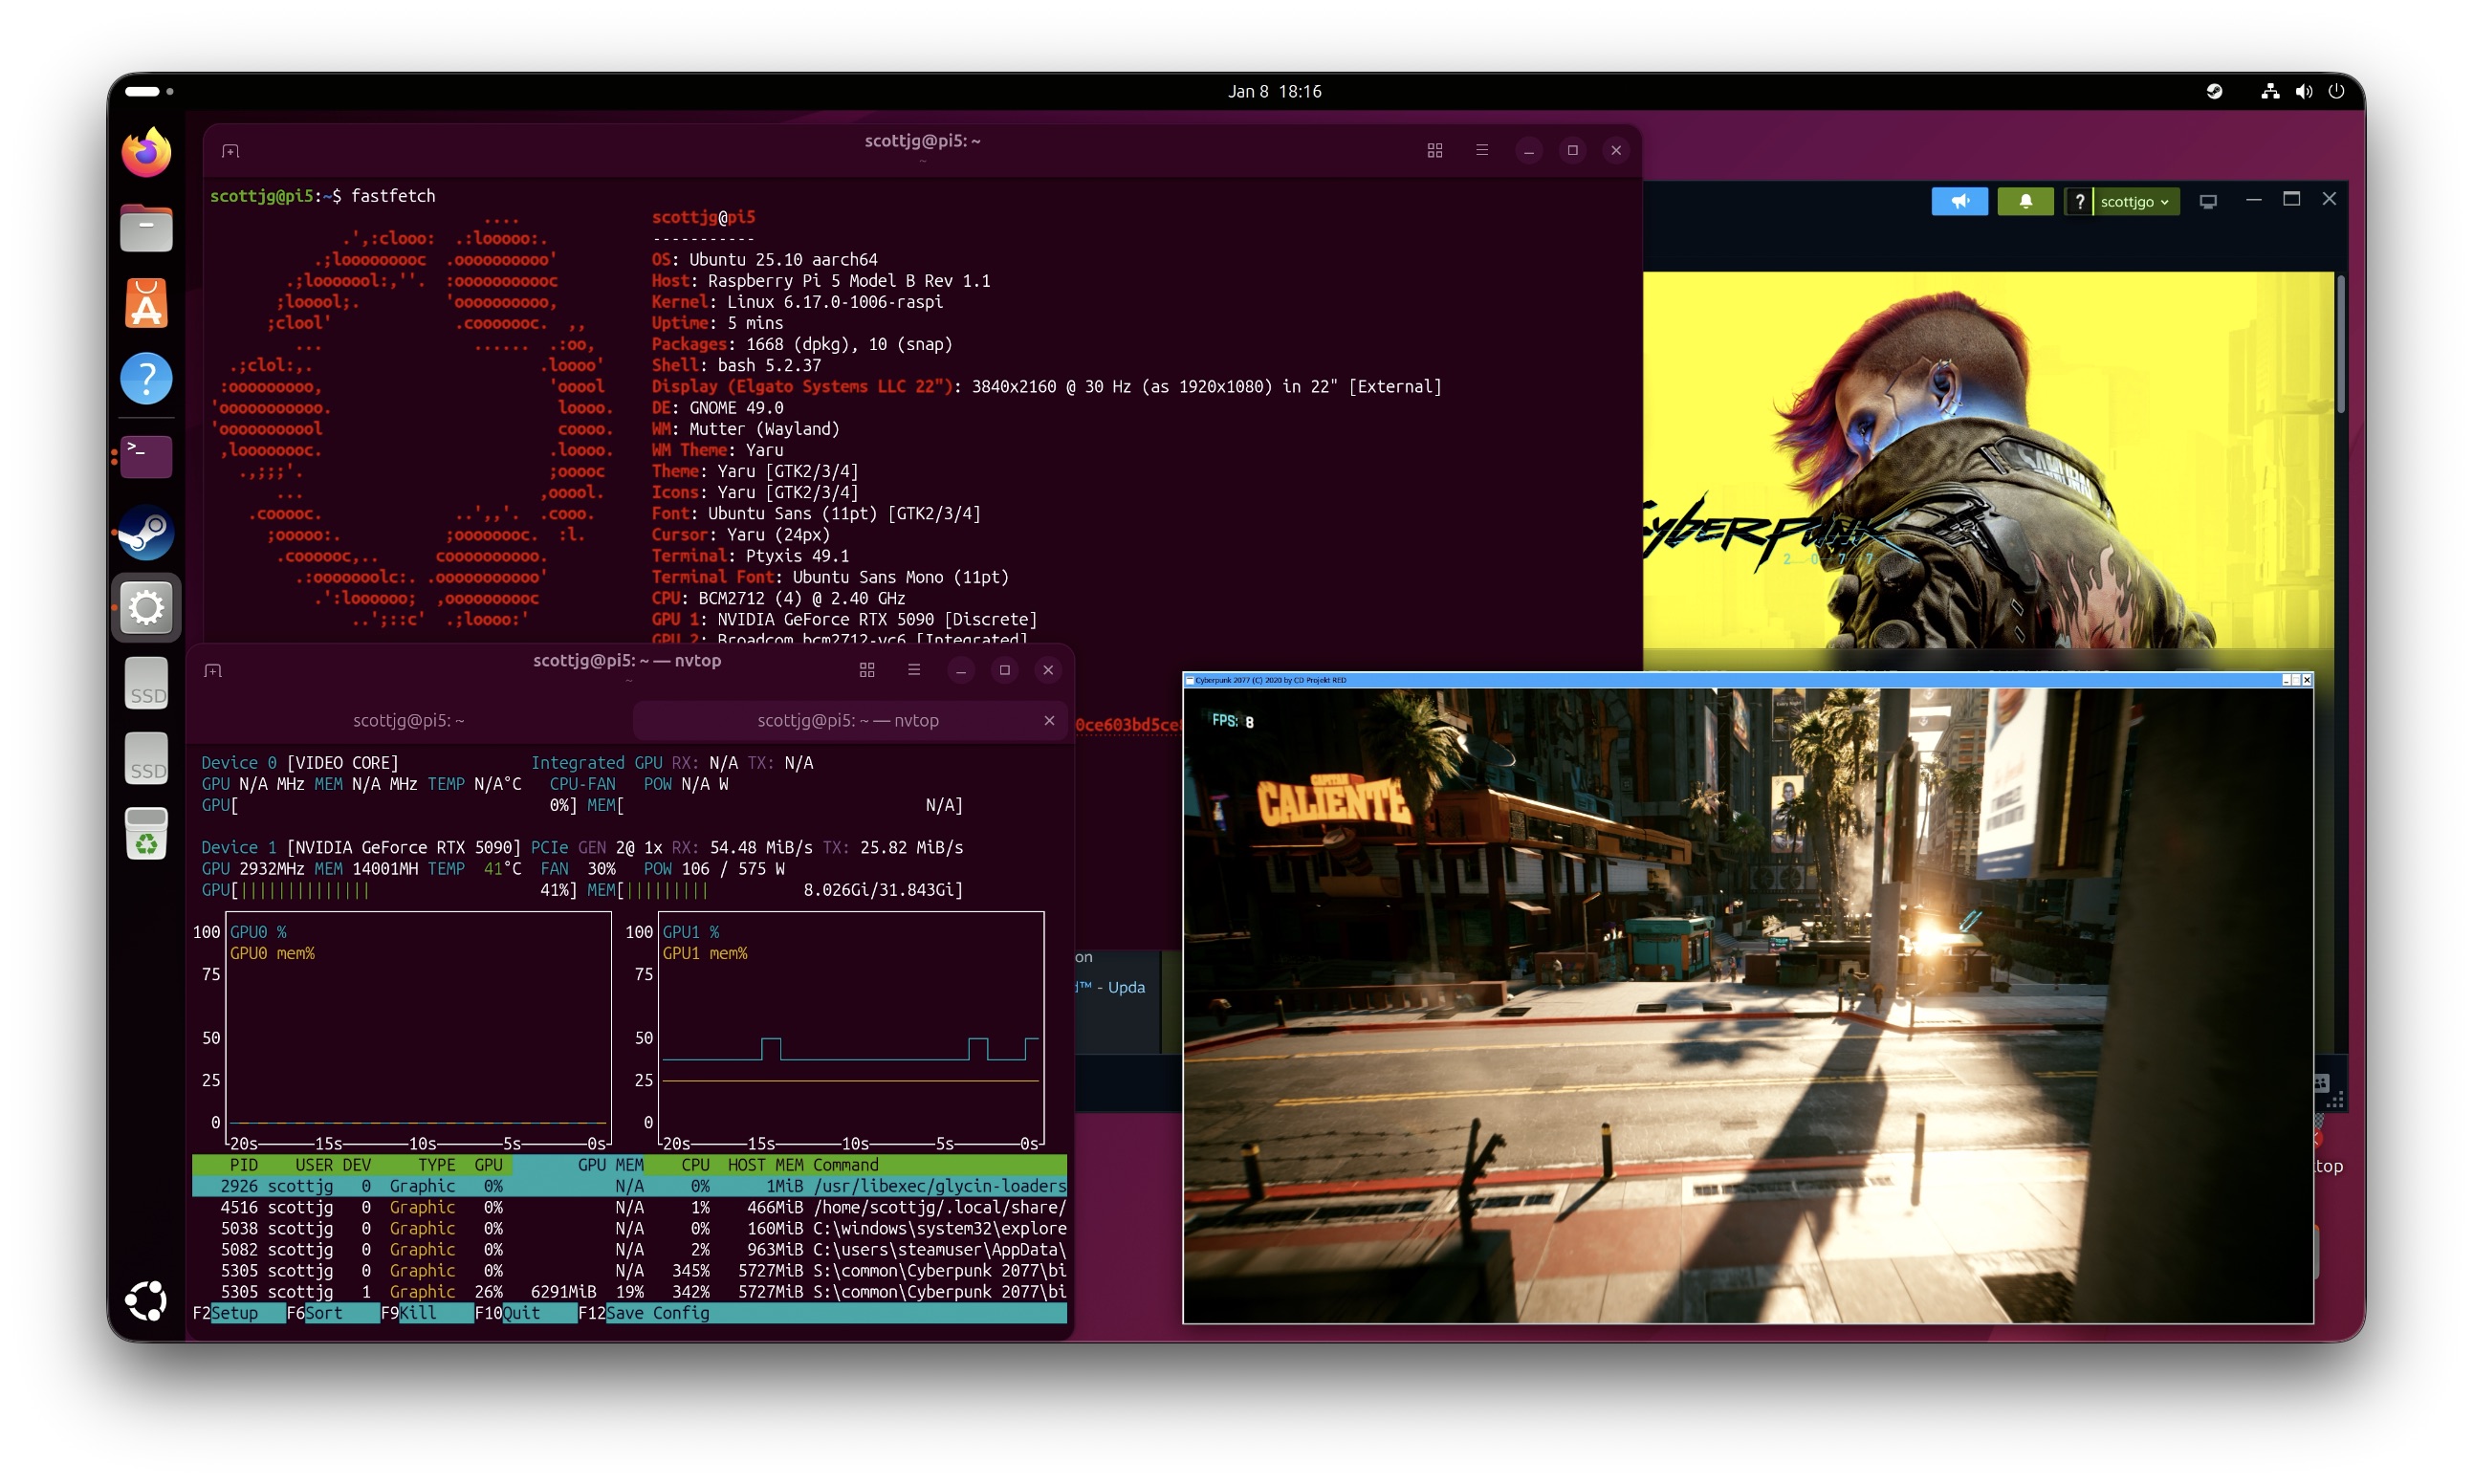Open Settings from the dock

(x=146, y=607)
